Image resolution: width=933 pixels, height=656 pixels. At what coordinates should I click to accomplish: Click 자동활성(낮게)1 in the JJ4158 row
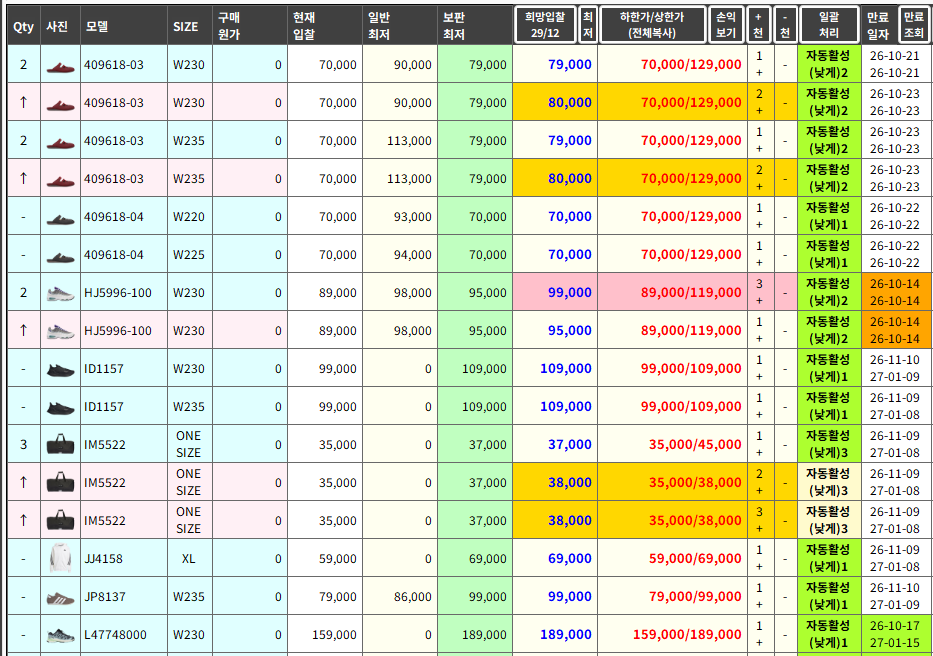(x=828, y=558)
